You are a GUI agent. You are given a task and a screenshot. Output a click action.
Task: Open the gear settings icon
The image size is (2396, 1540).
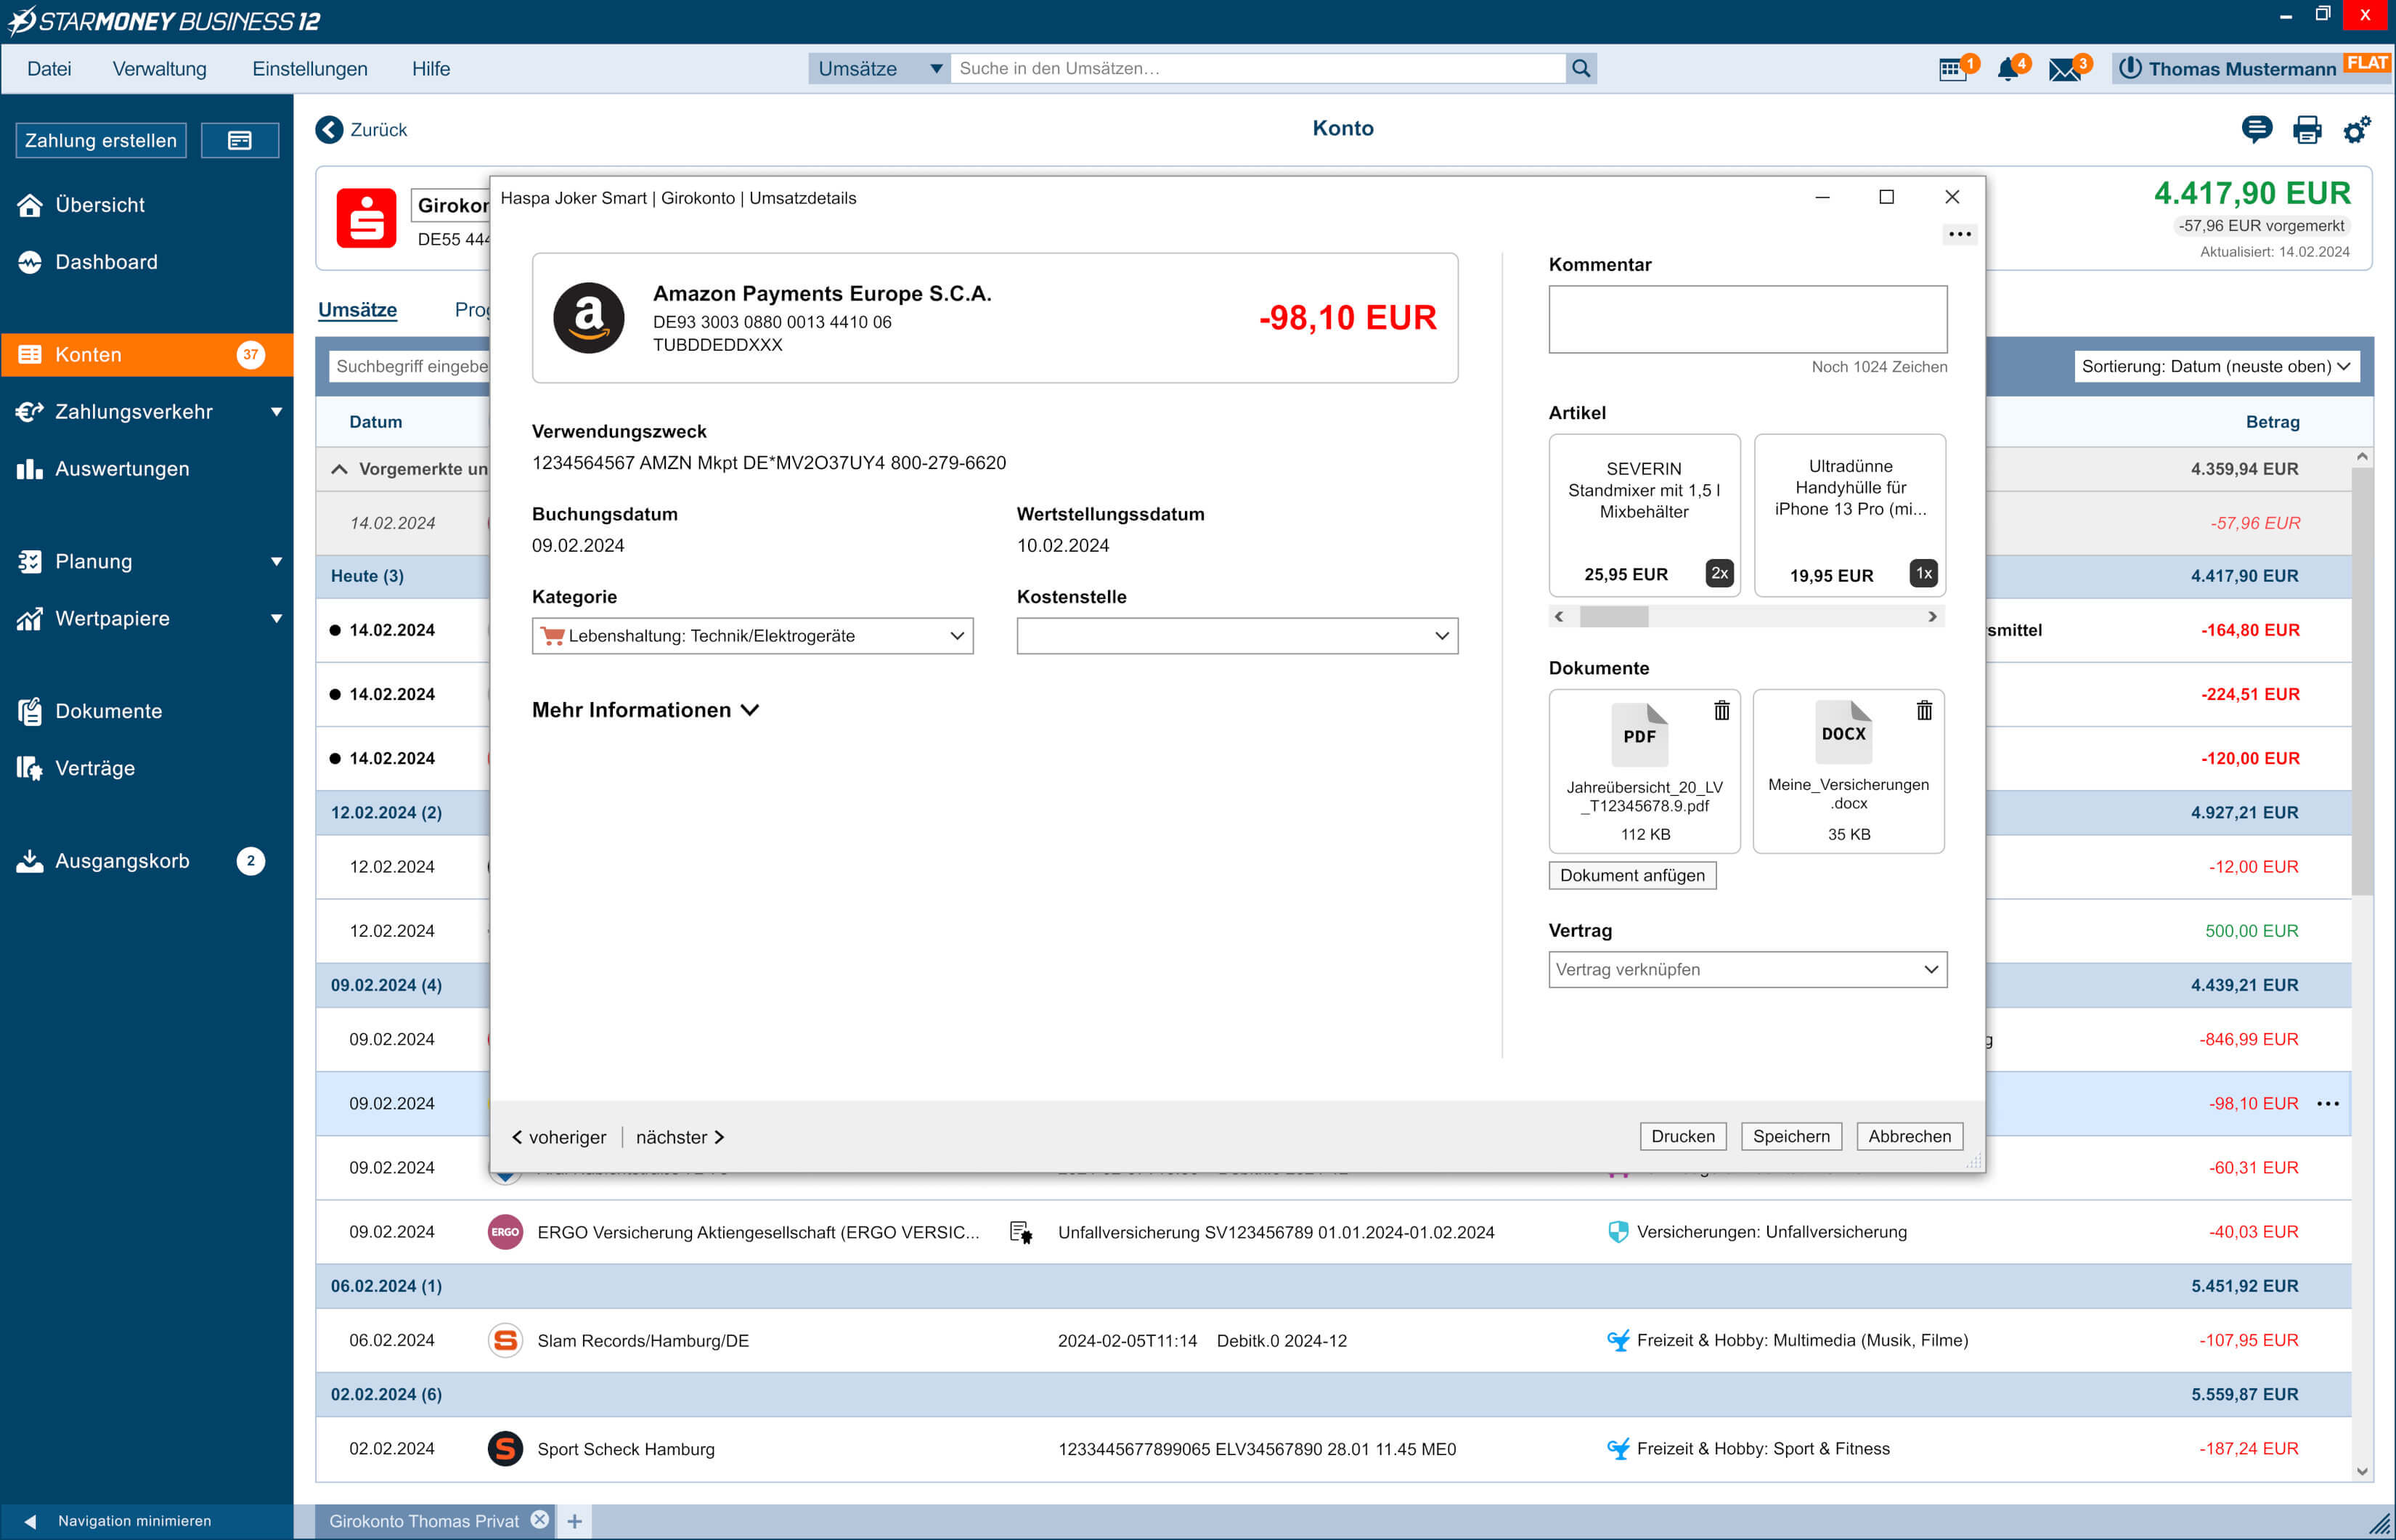(x=2357, y=129)
